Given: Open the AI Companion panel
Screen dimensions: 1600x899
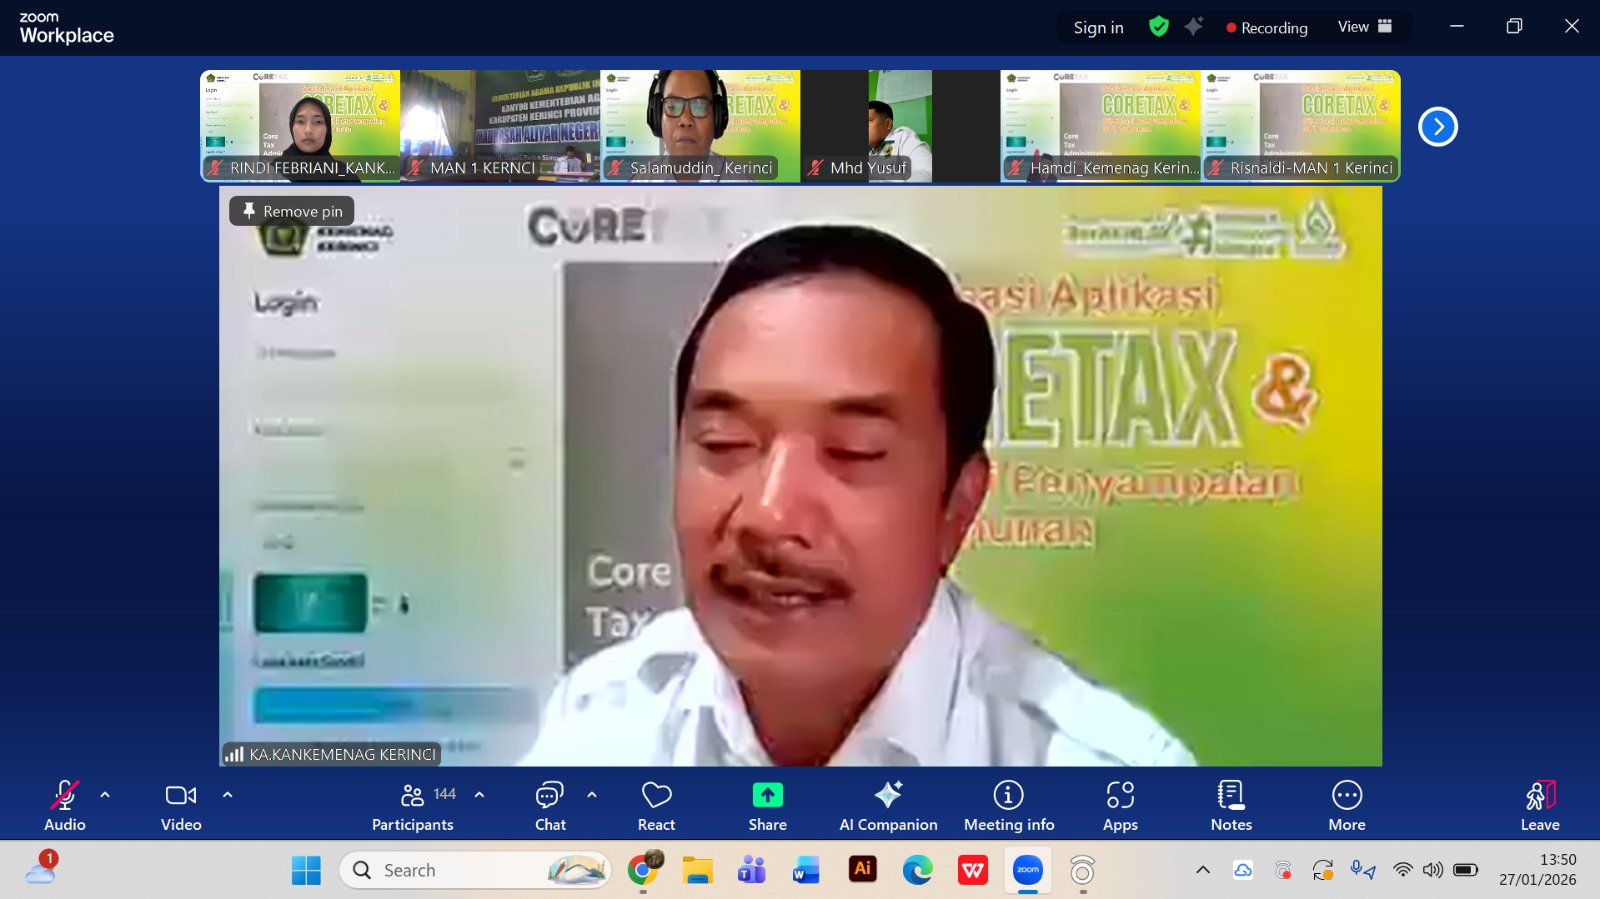Looking at the screenshot, I should pos(888,806).
